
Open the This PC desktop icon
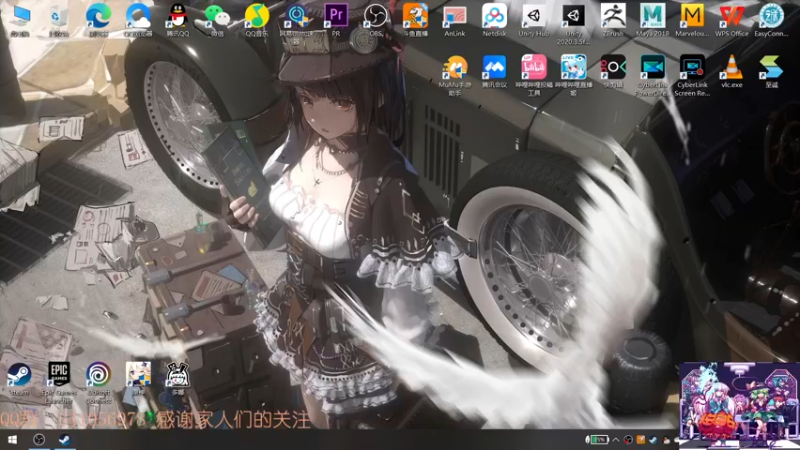coord(19,20)
